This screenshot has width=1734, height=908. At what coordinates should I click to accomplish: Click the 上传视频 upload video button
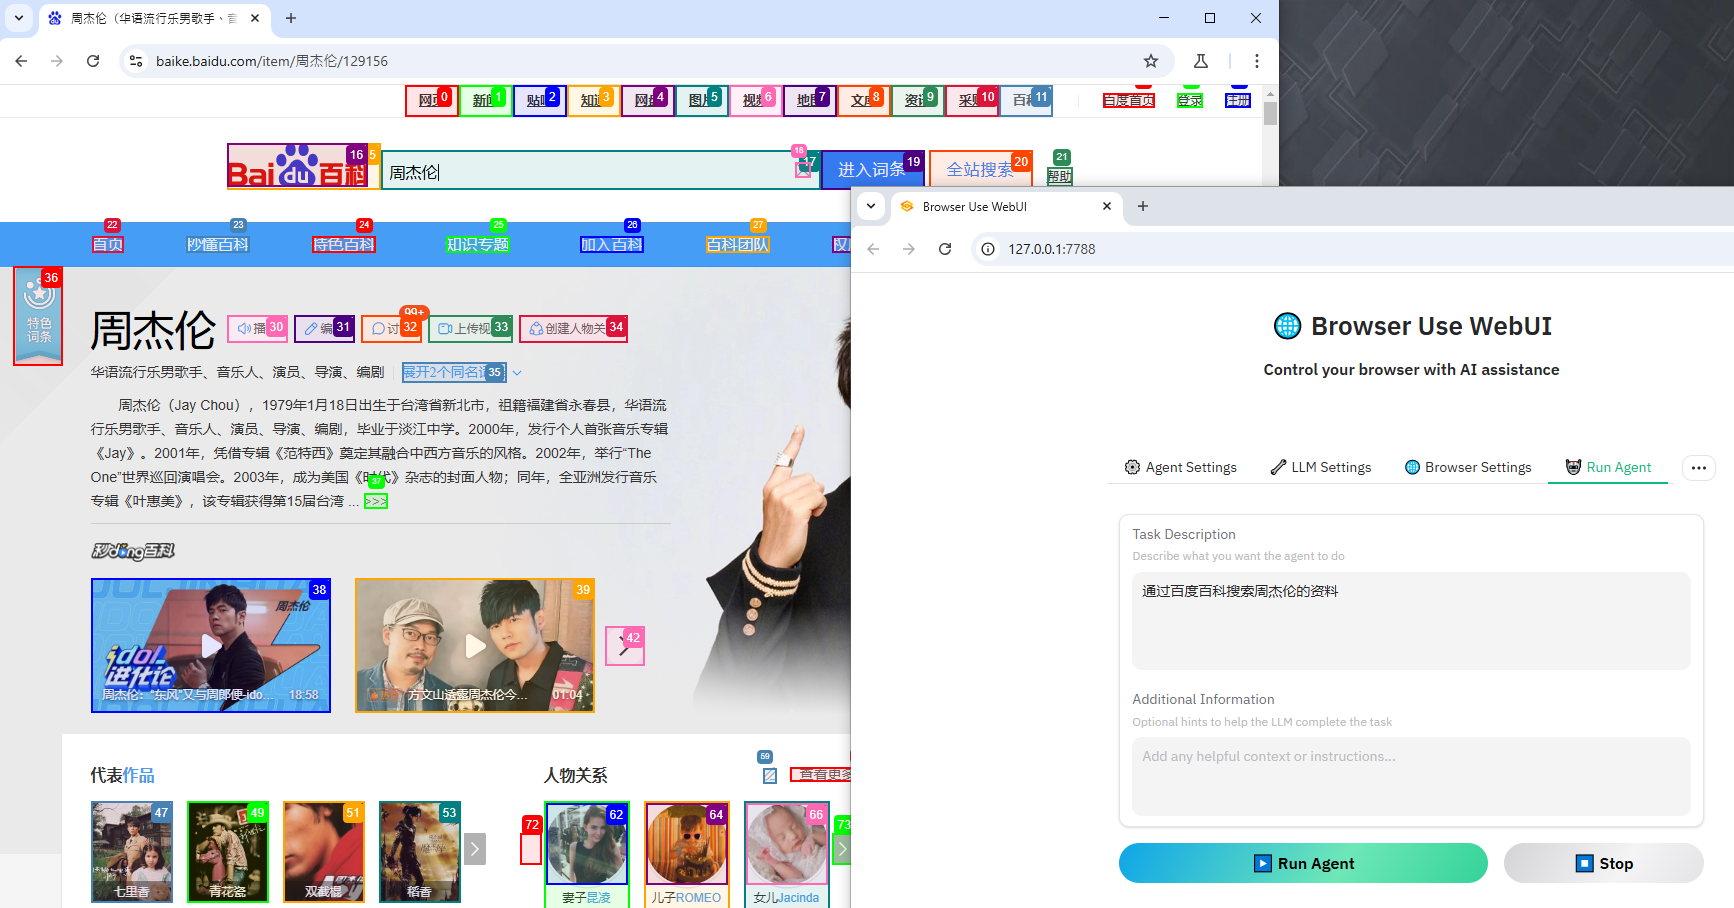tap(470, 328)
